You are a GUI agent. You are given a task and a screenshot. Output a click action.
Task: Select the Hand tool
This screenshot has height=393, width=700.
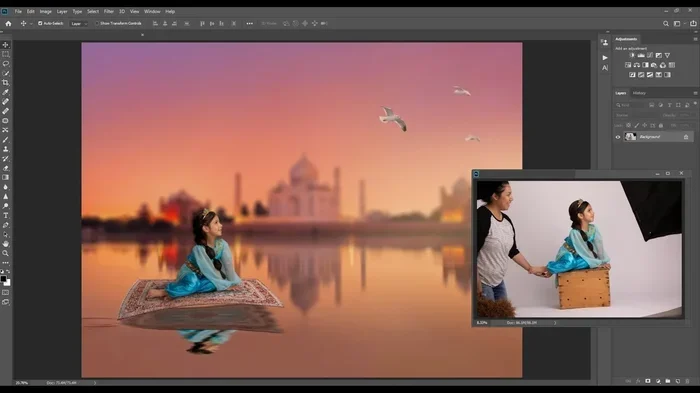(5, 244)
